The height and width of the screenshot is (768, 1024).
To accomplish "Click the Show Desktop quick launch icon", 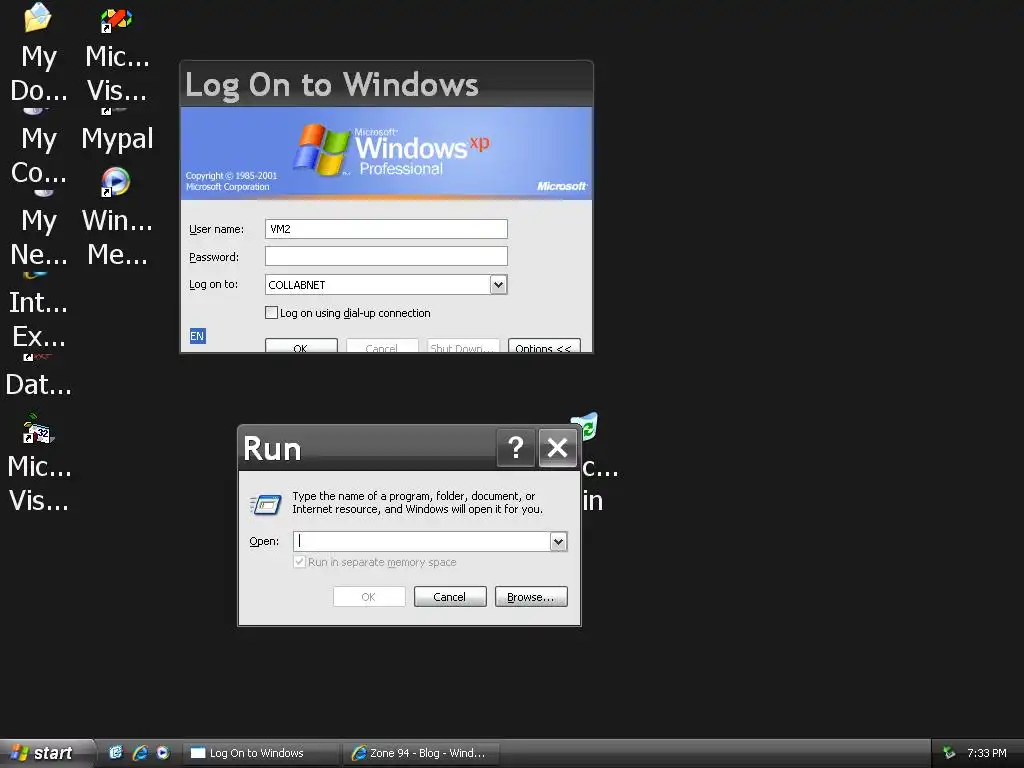I will (x=116, y=752).
